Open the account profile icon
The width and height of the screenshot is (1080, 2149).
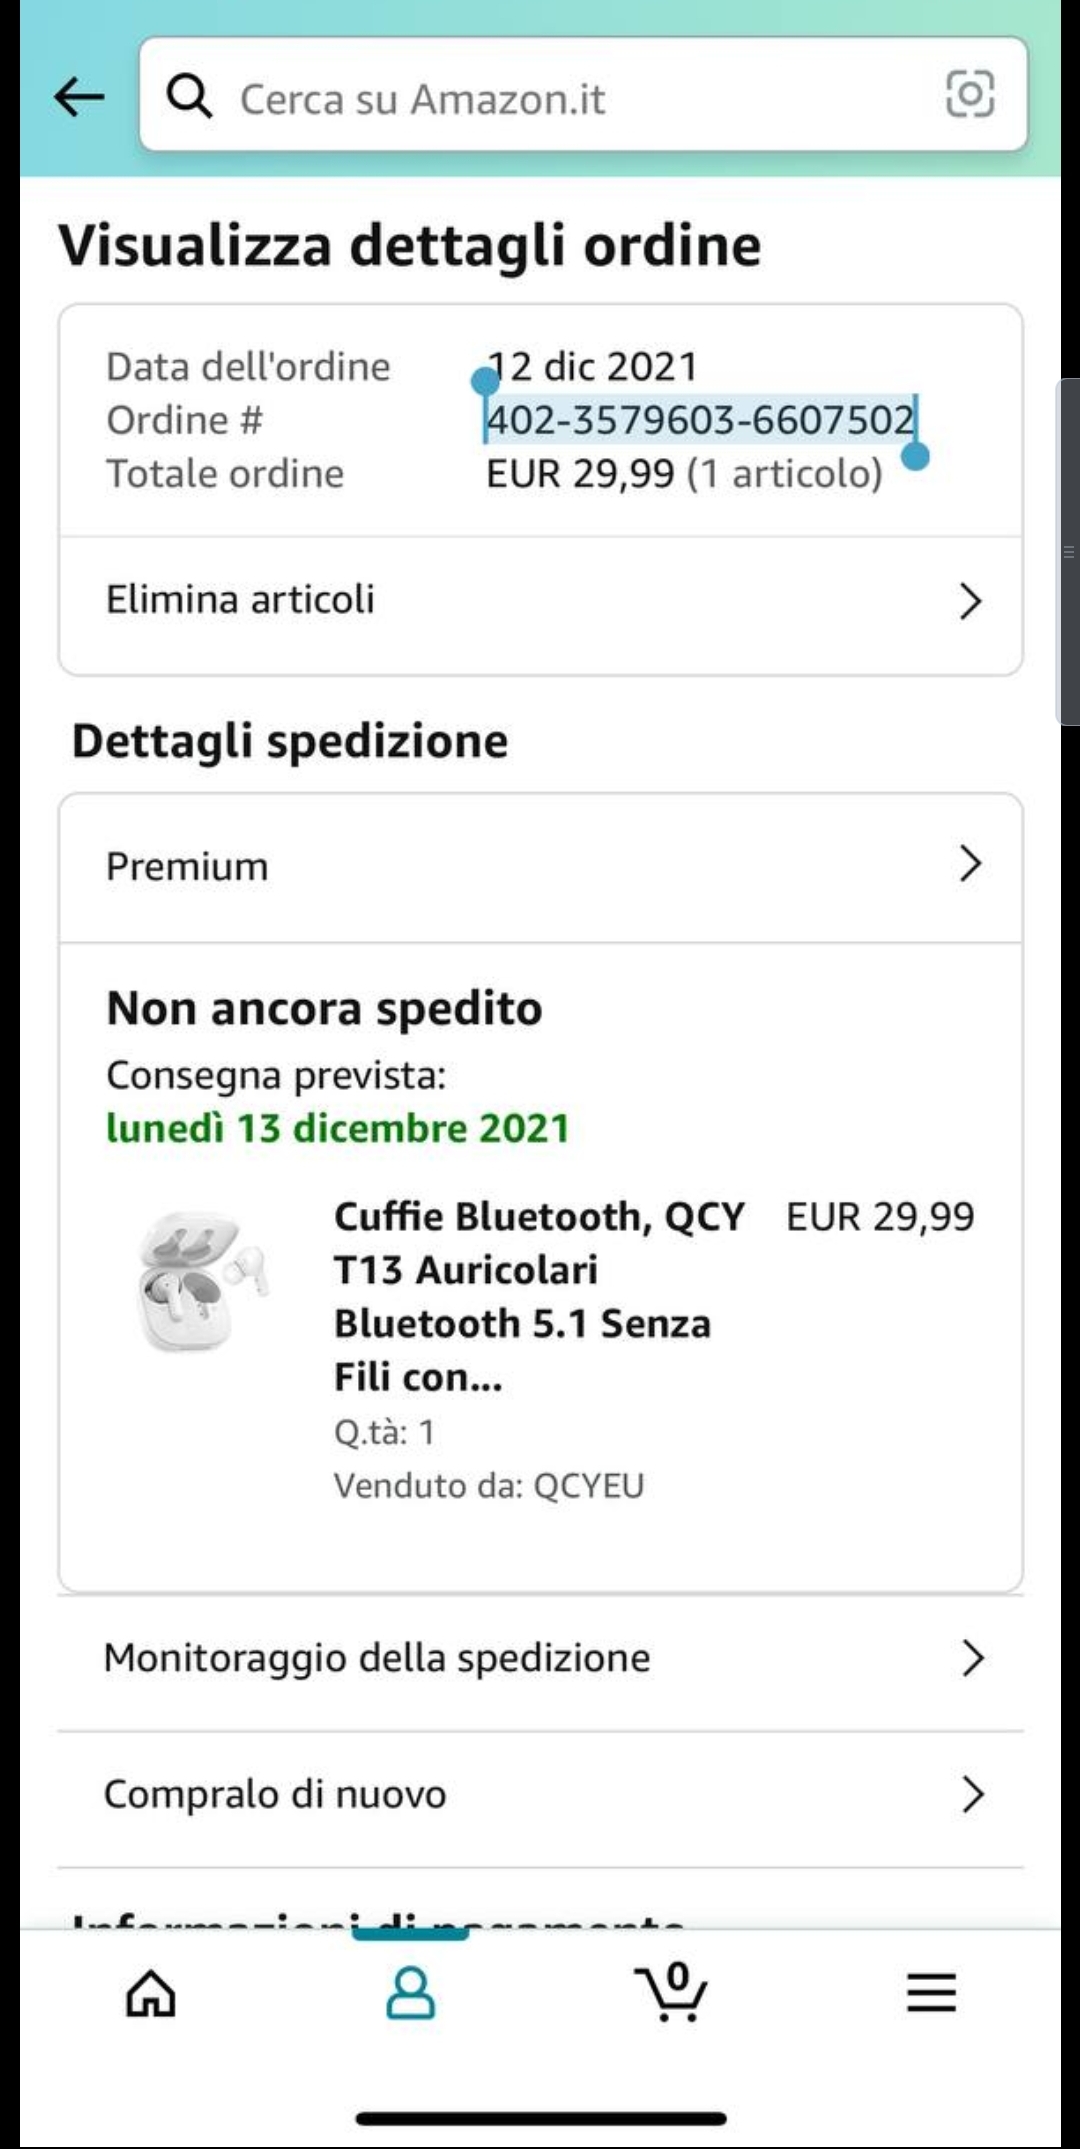410,1993
